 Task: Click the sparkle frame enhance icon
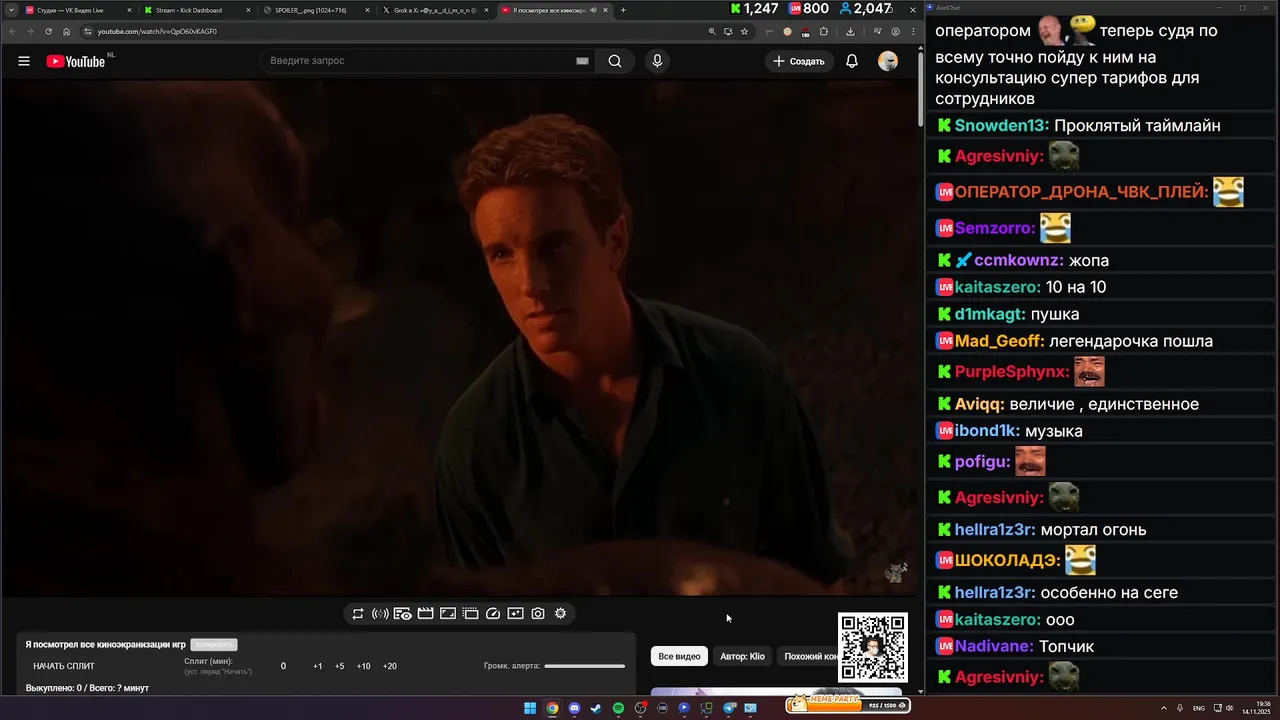(515, 614)
